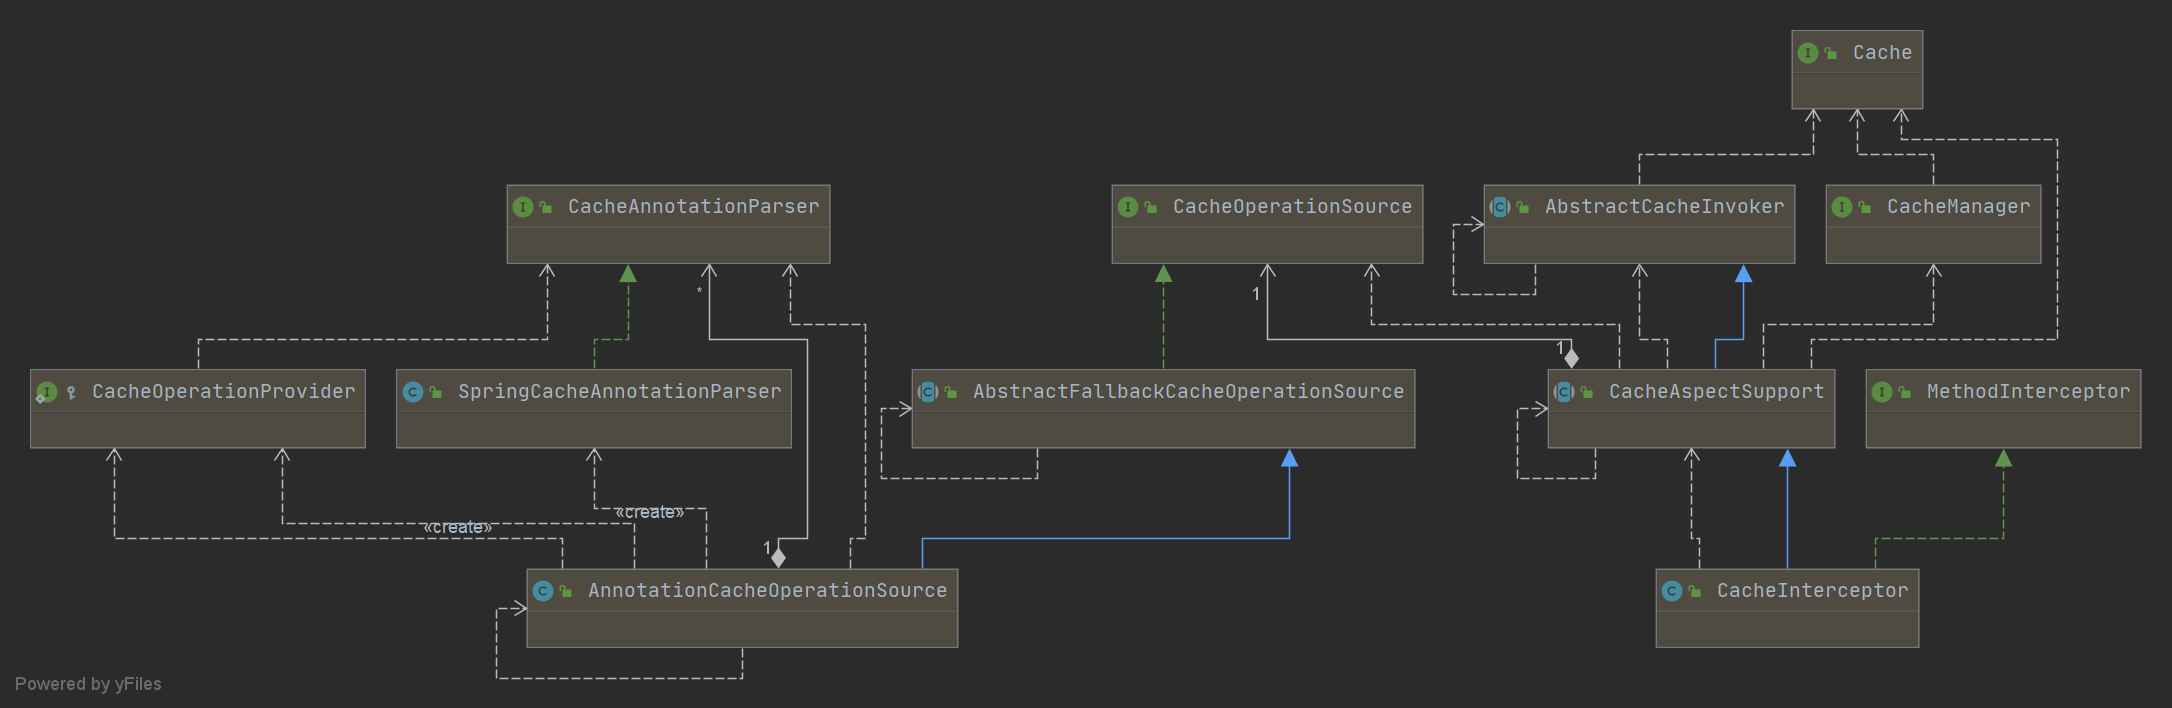The width and height of the screenshot is (2172, 708).
Task: Click the abstract class icon of AbstractCacheInvoker
Action: tap(1500, 207)
